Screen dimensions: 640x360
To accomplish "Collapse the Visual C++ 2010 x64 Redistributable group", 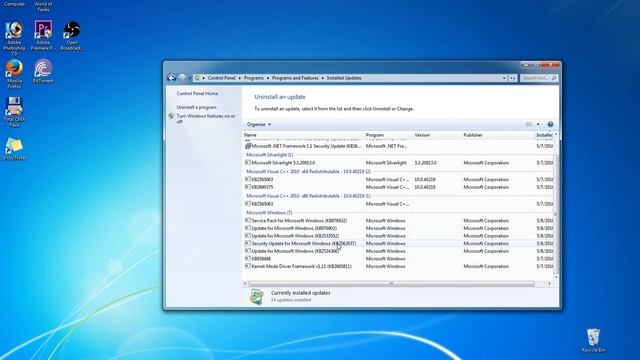I will tap(308, 171).
